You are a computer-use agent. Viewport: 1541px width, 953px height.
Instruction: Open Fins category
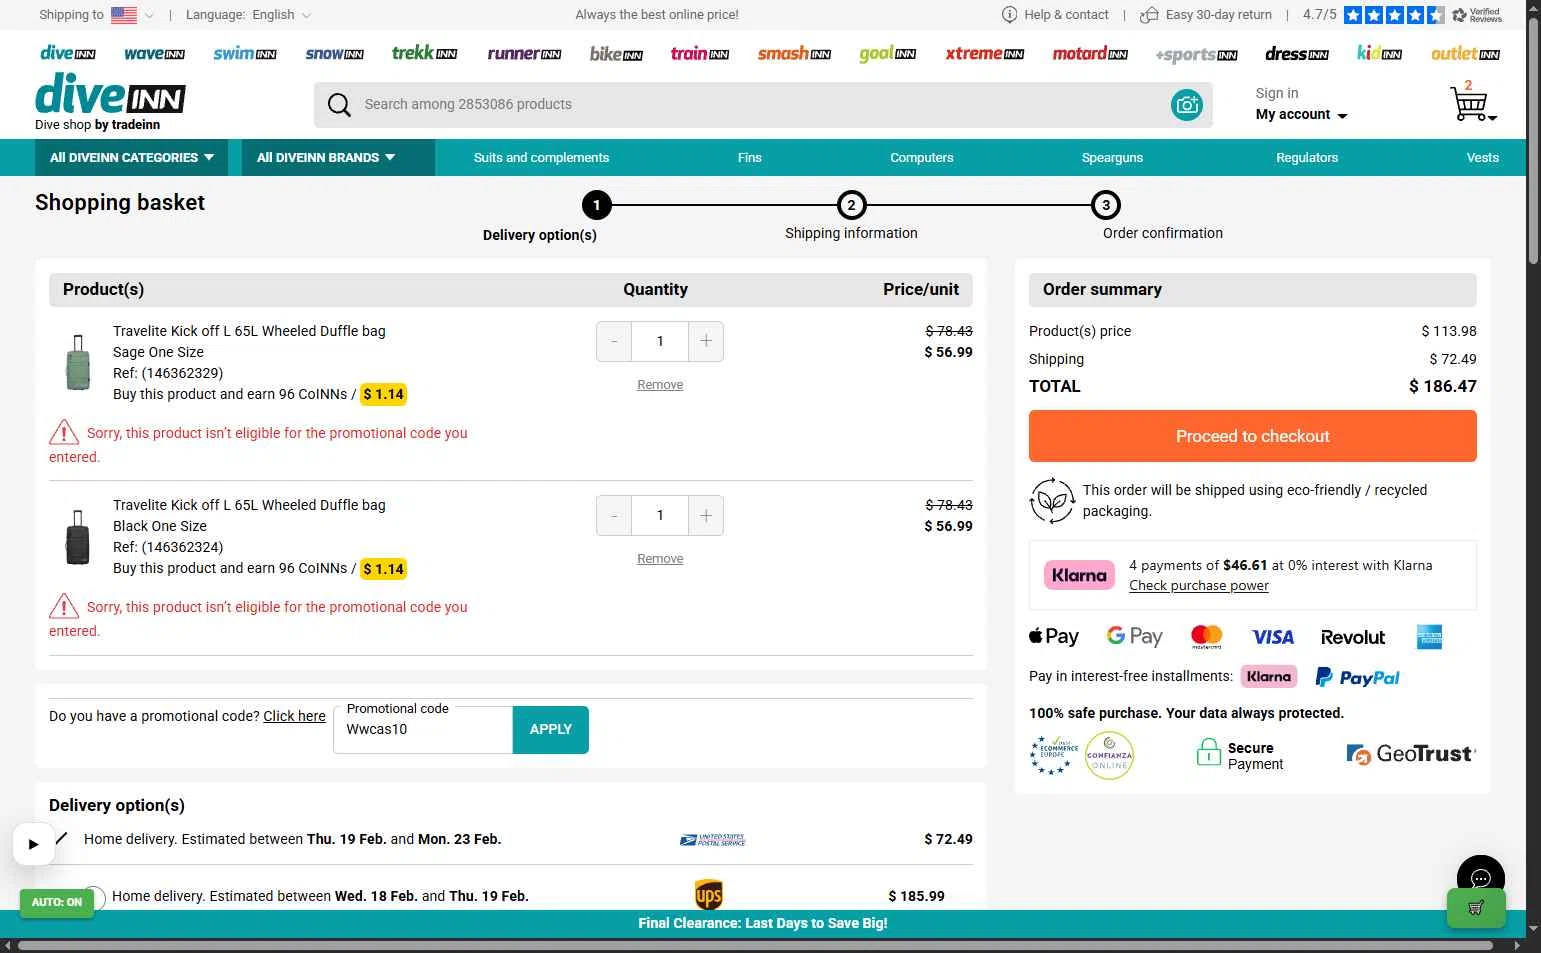[x=749, y=158]
